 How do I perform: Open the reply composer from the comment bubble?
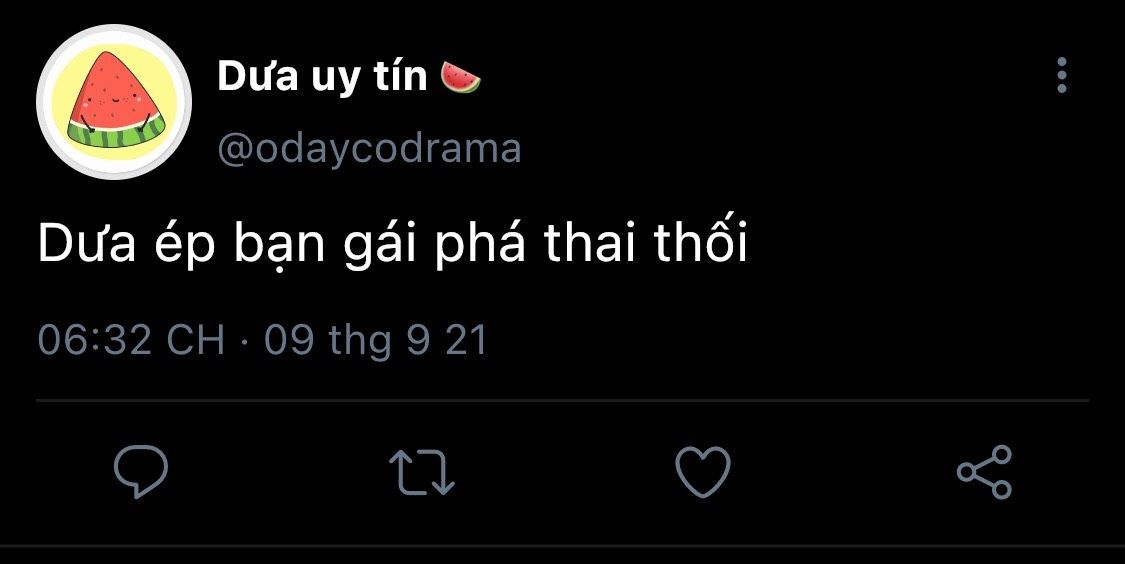pyautogui.click(x=141, y=471)
